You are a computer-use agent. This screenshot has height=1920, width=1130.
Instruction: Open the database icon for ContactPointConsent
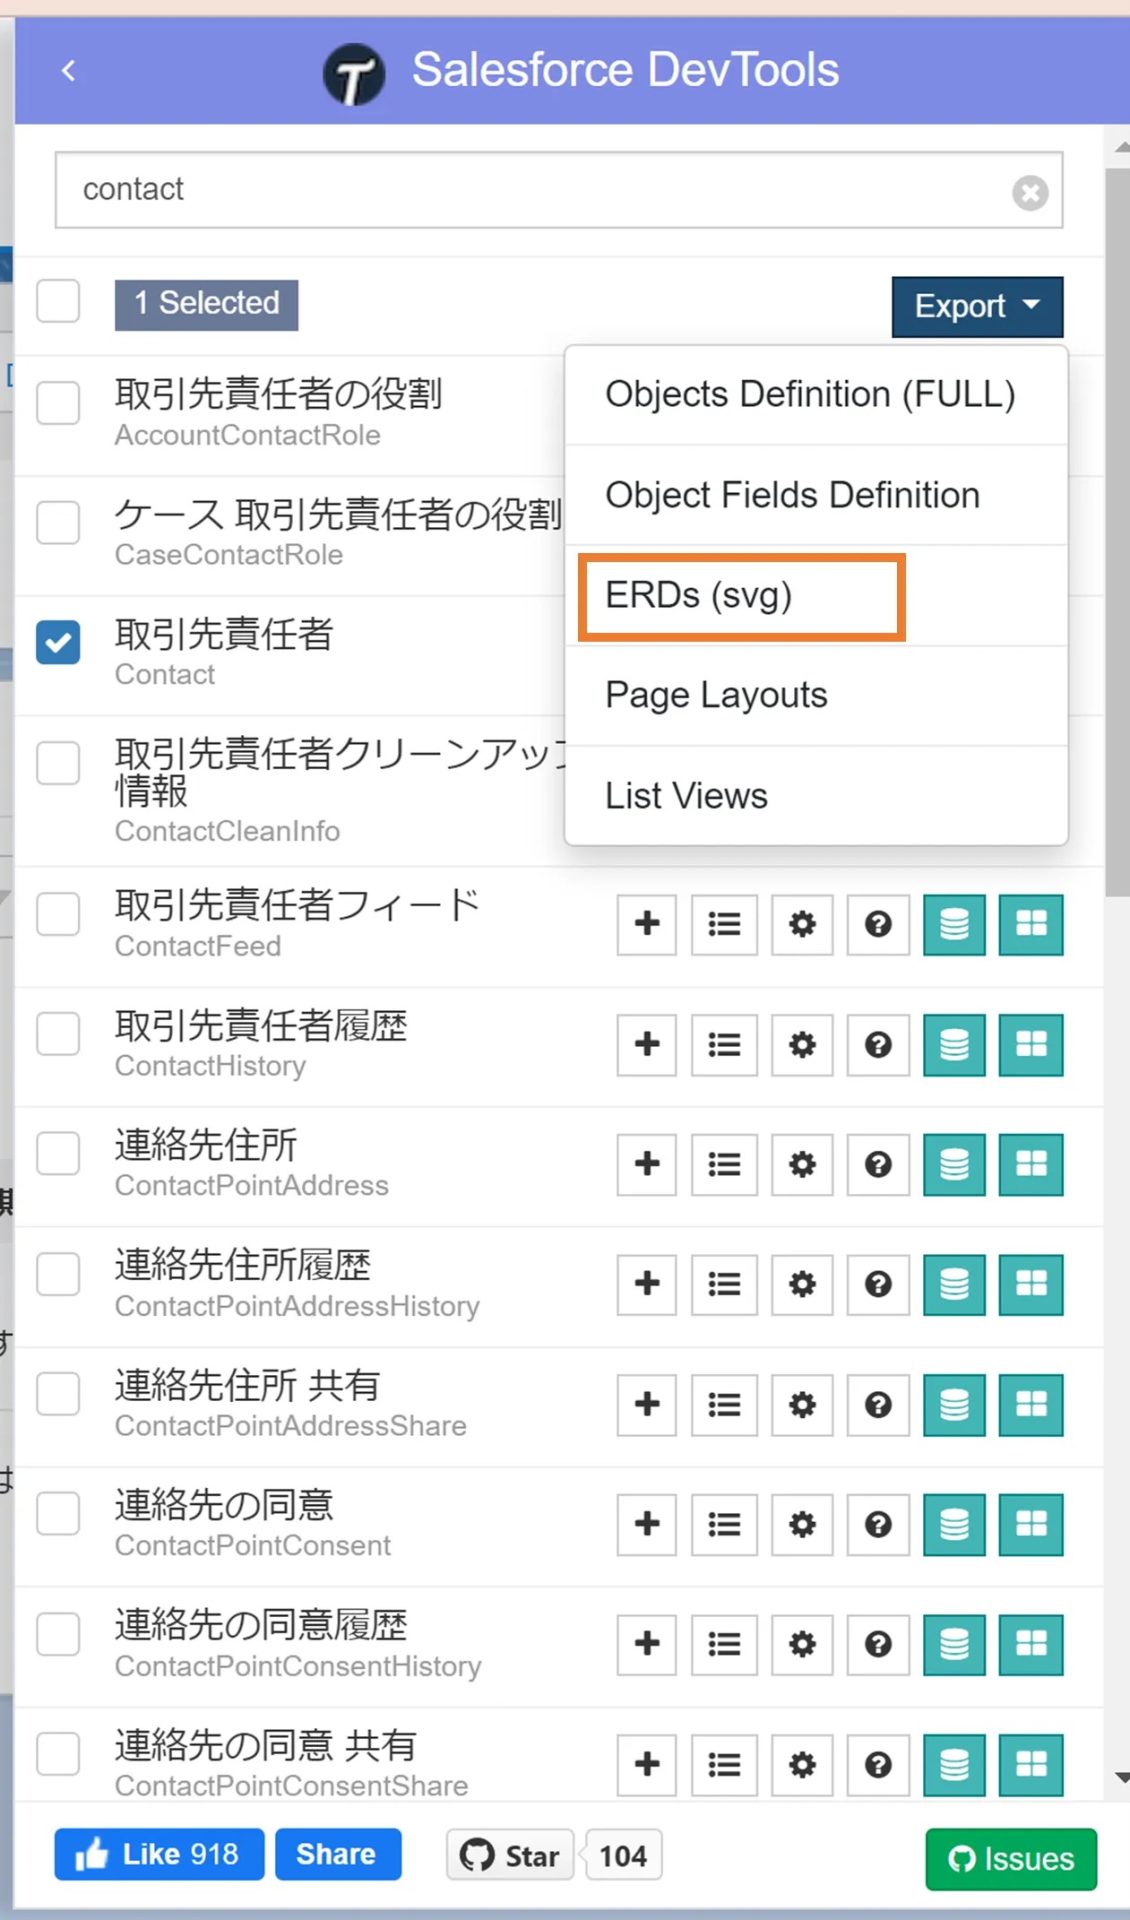[954, 1525]
